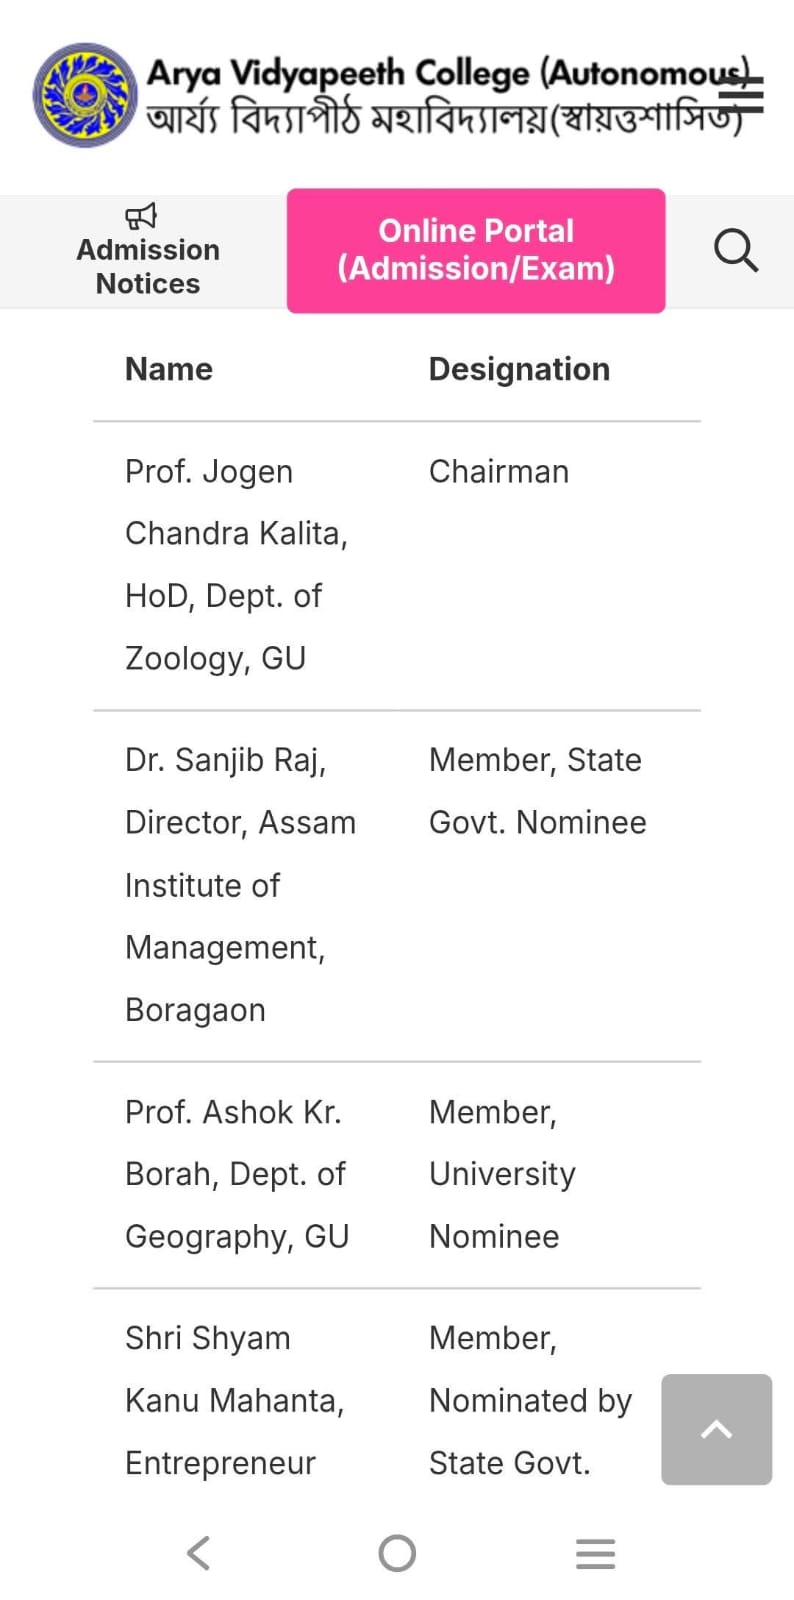Click the Arya Vidyapeeth College logo emblem
Viewport: 794px width, 1600px height.
click(85, 95)
